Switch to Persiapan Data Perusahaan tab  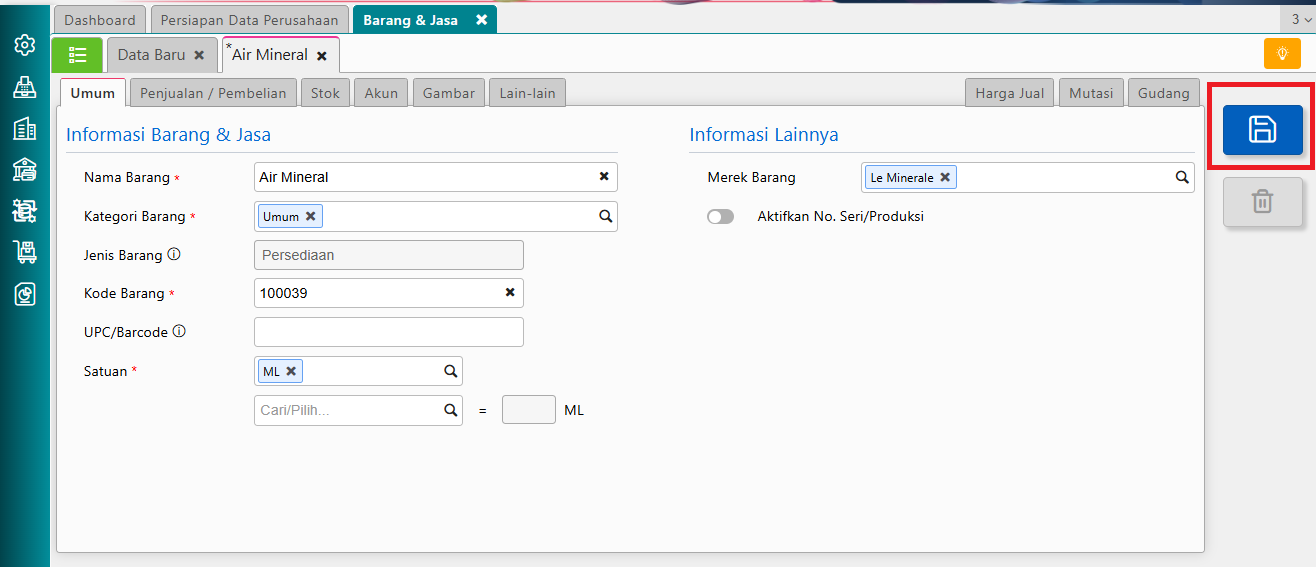coord(250,20)
